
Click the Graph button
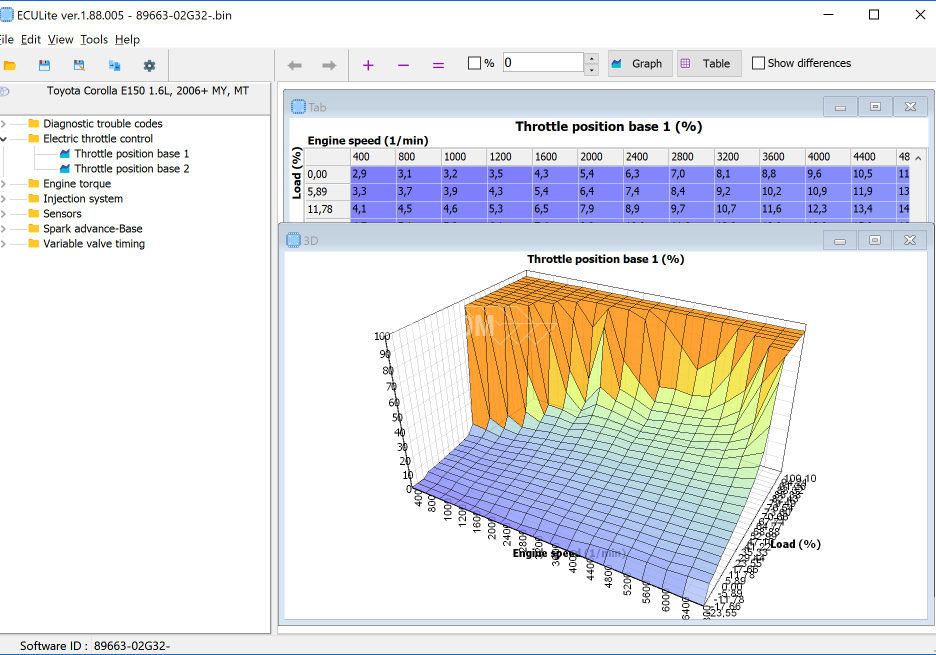click(x=637, y=64)
